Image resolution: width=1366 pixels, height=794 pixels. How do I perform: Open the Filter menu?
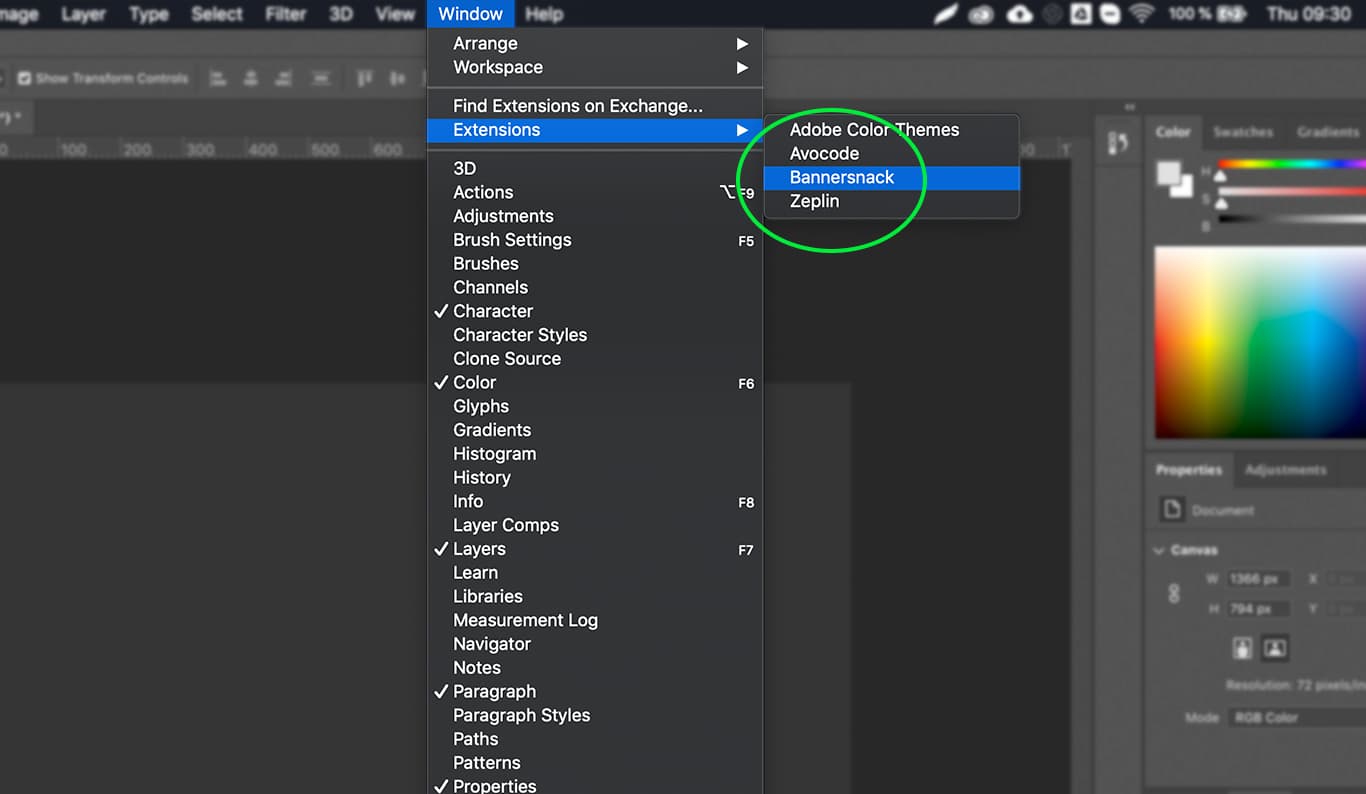pos(285,14)
